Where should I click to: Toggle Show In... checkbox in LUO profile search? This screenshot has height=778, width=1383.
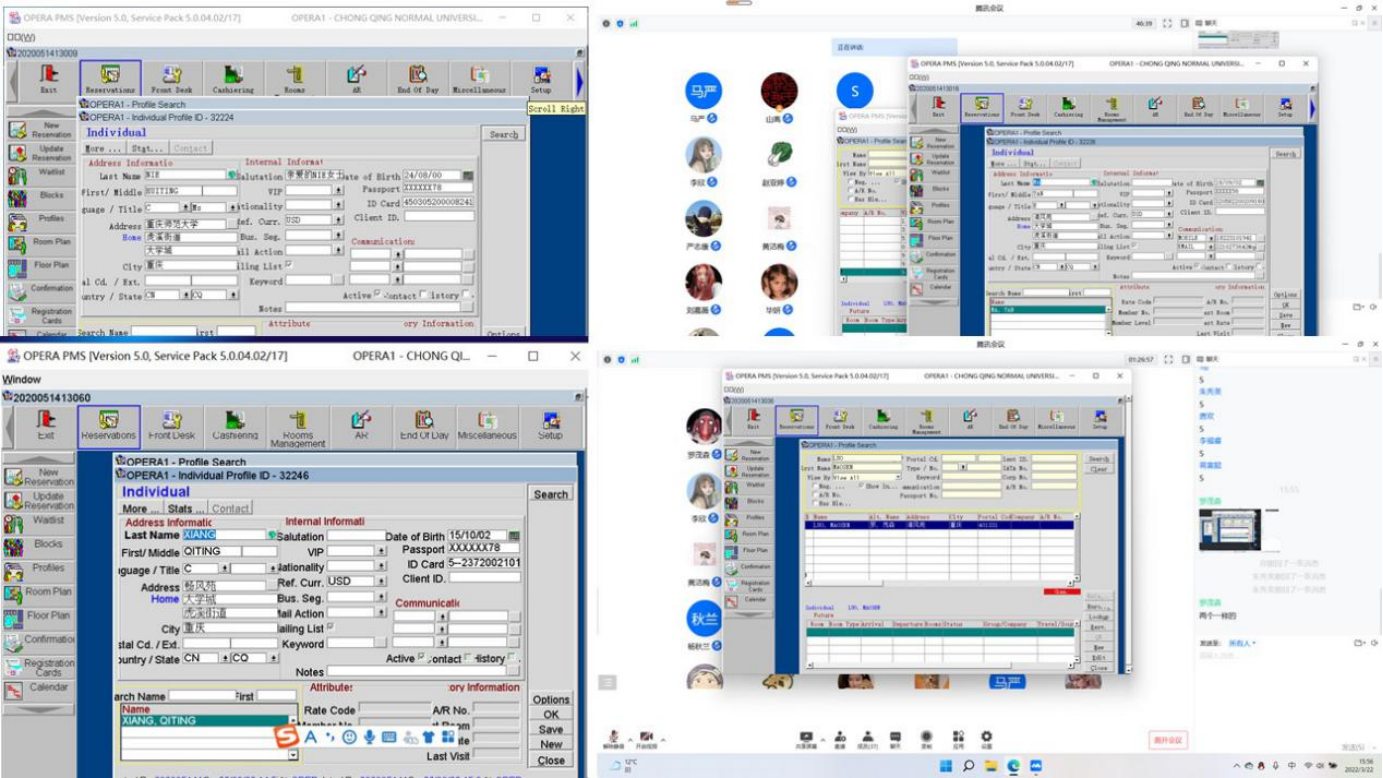(x=862, y=486)
